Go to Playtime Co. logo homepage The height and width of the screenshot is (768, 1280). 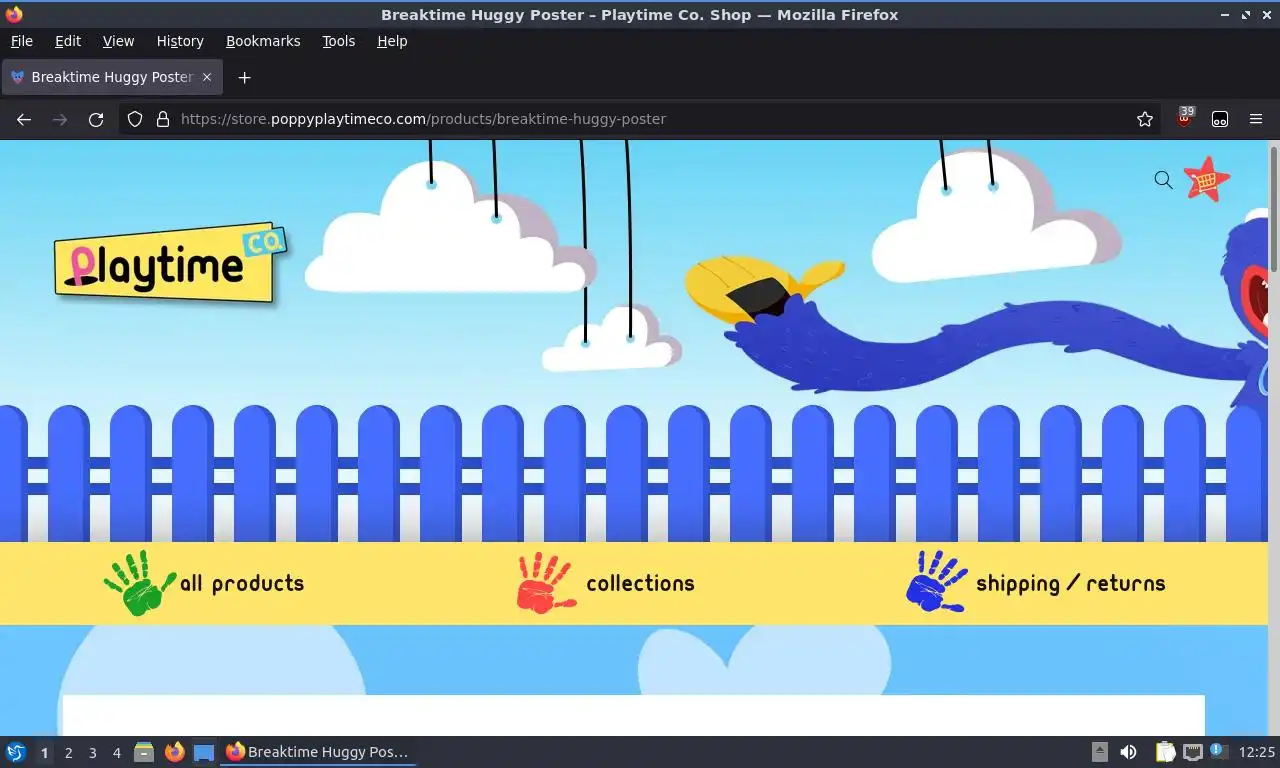[171, 263]
